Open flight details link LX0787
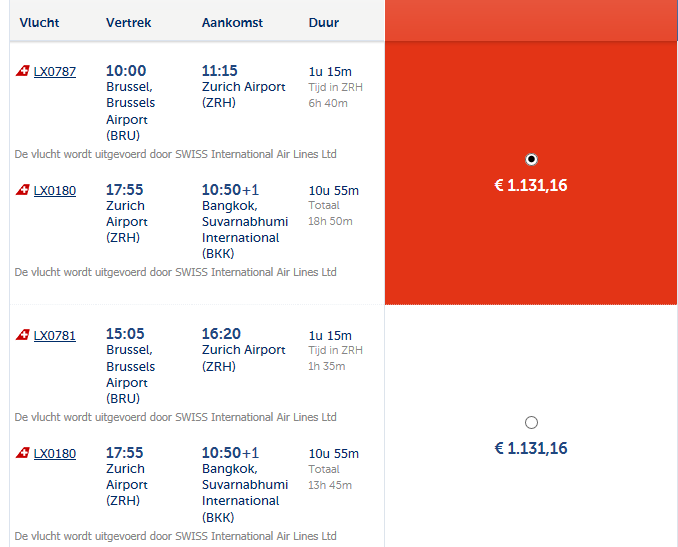Viewport: 678px width, 547px height. click(x=55, y=71)
